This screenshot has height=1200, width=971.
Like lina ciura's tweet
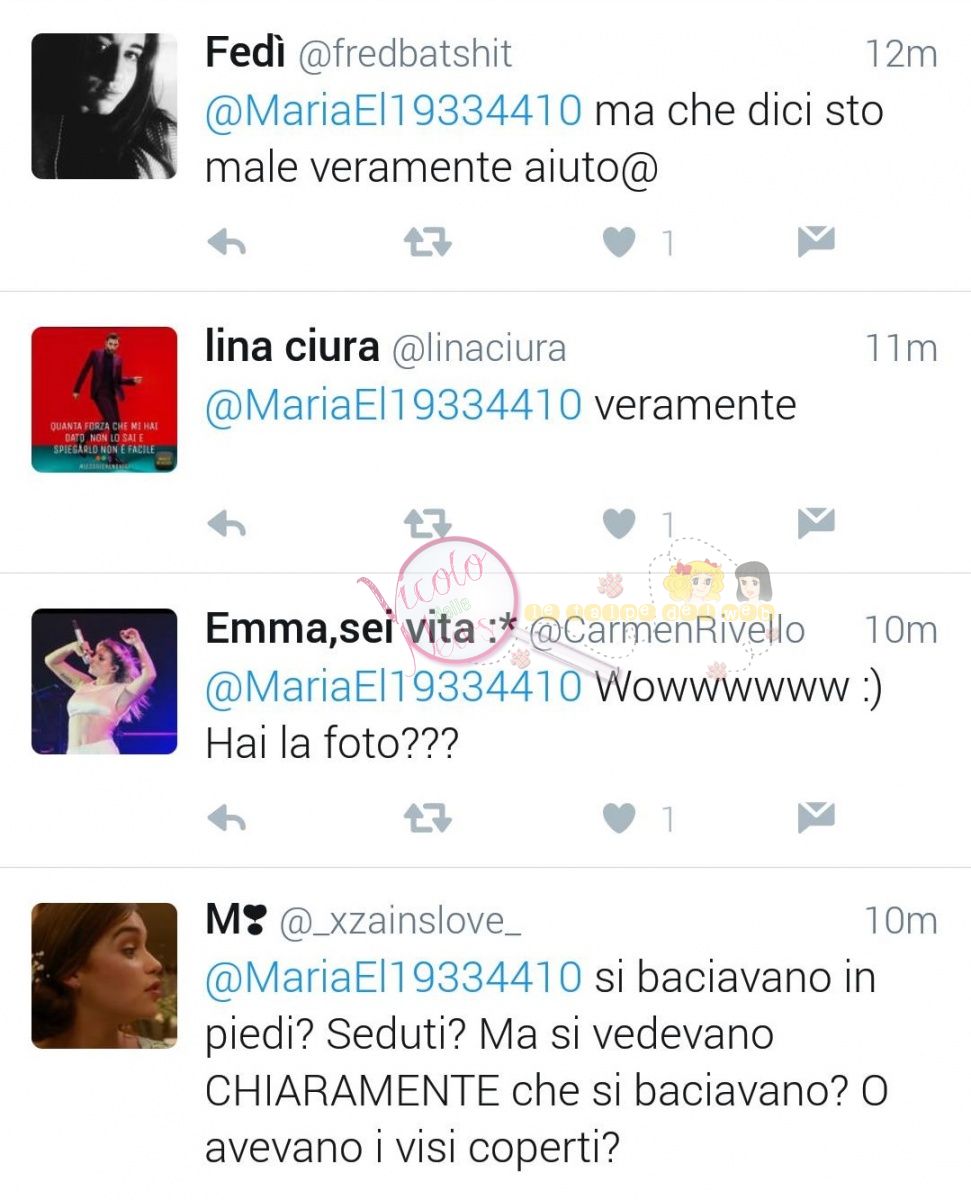pyautogui.click(x=619, y=524)
